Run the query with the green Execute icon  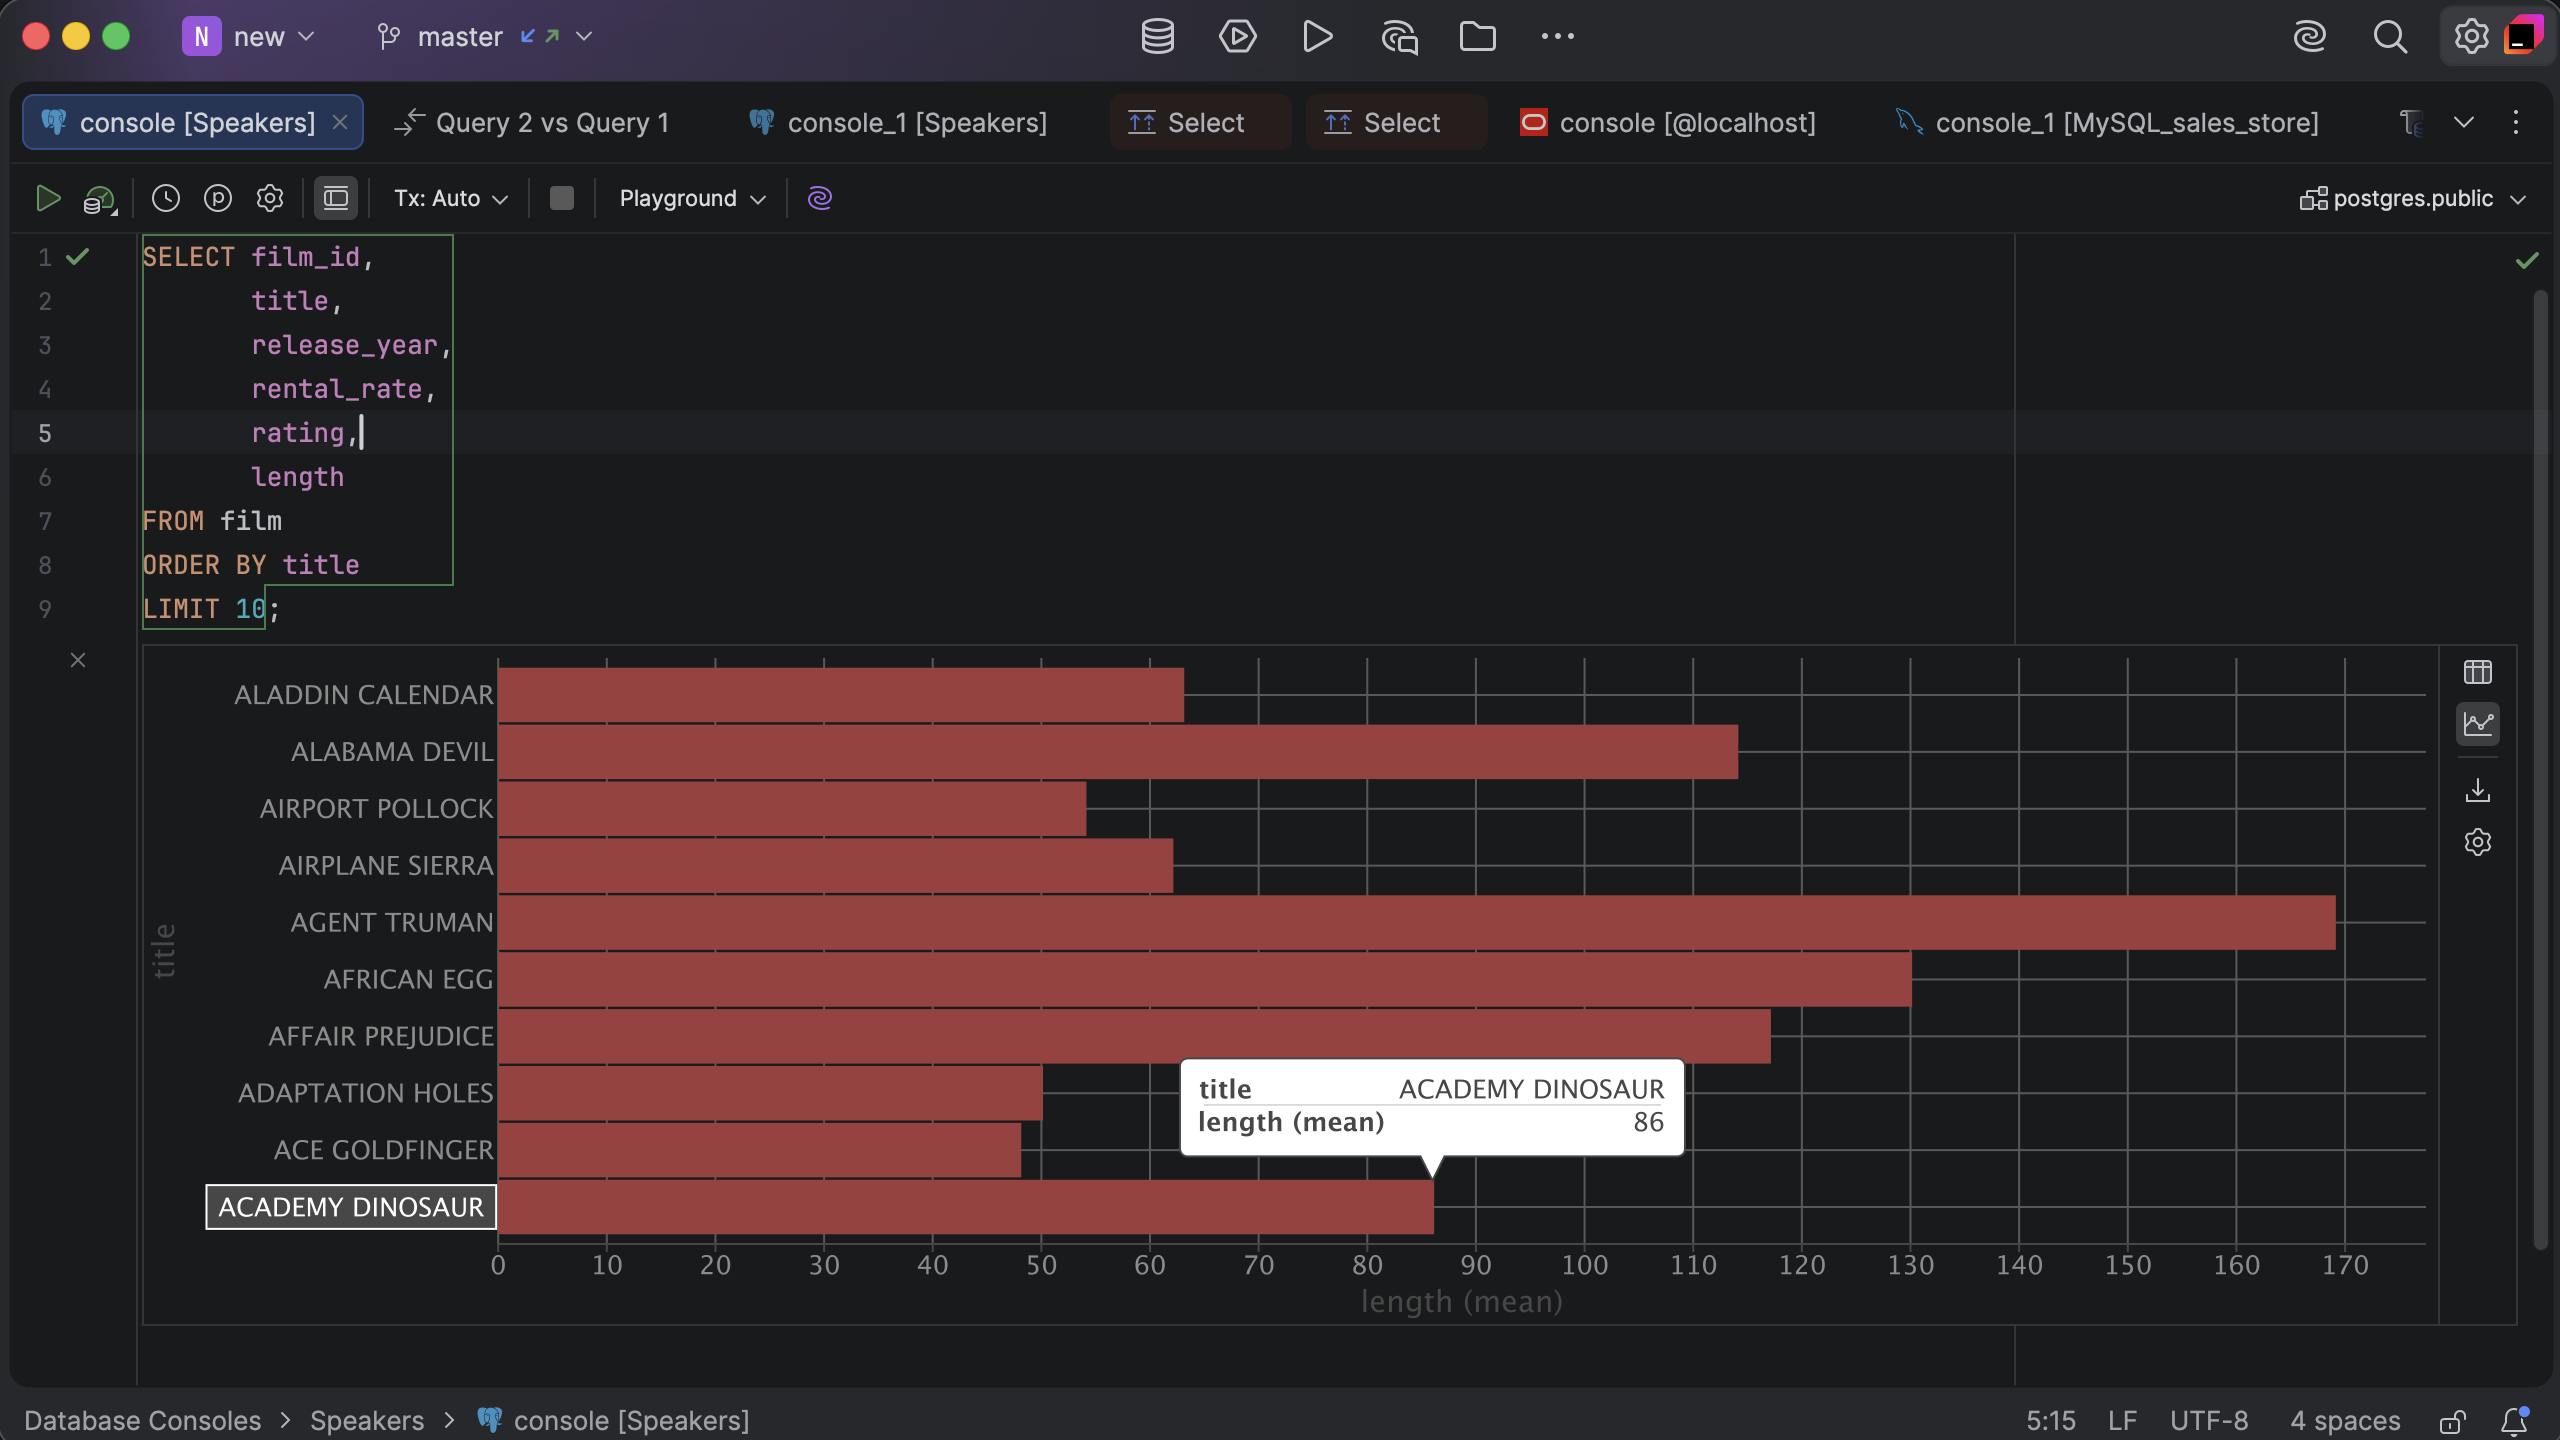(x=47, y=198)
